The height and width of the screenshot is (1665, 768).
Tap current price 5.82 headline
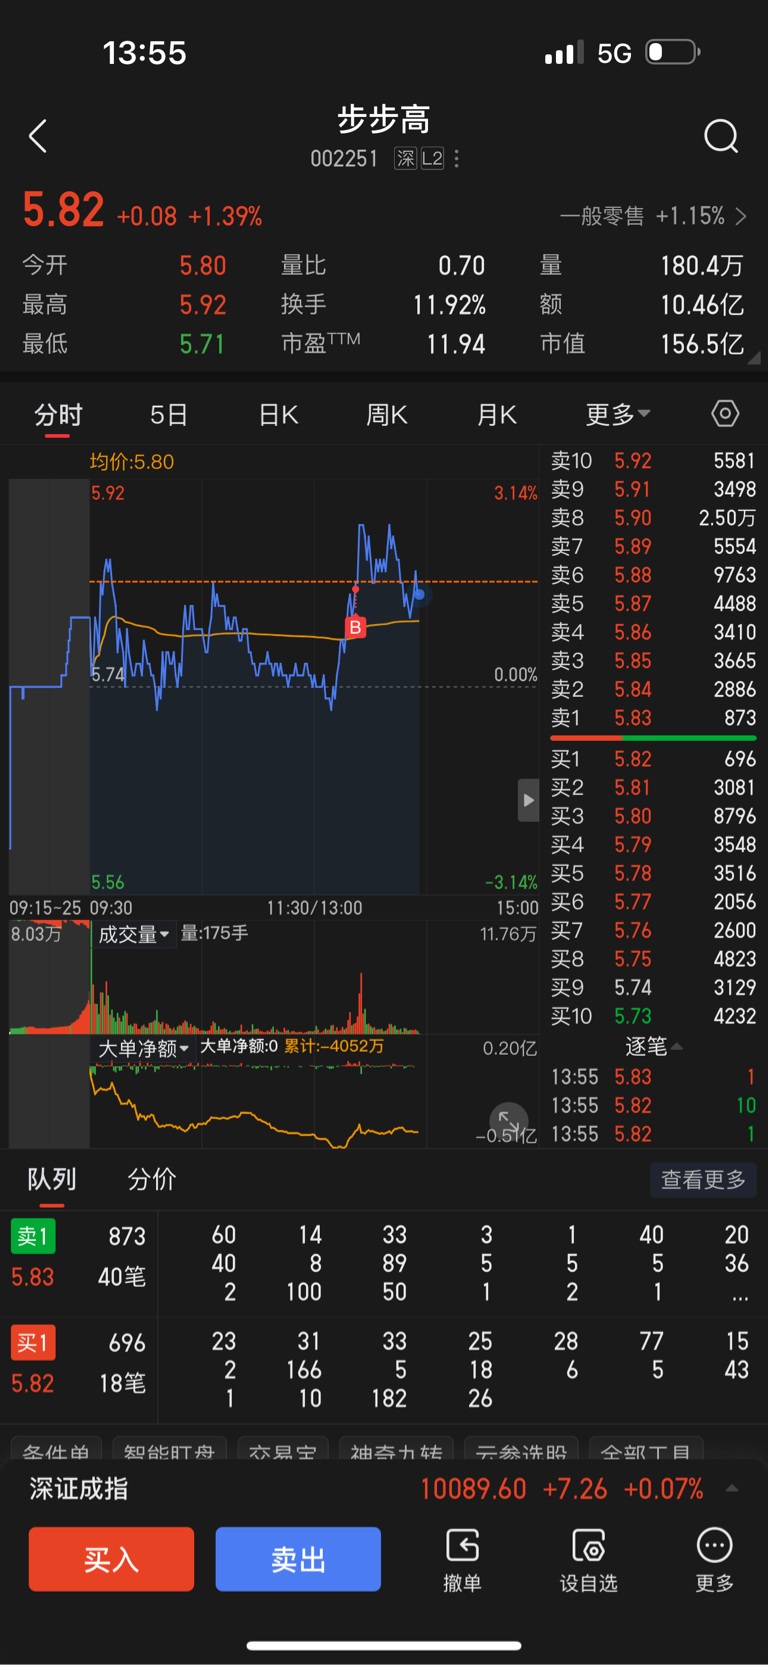point(63,210)
